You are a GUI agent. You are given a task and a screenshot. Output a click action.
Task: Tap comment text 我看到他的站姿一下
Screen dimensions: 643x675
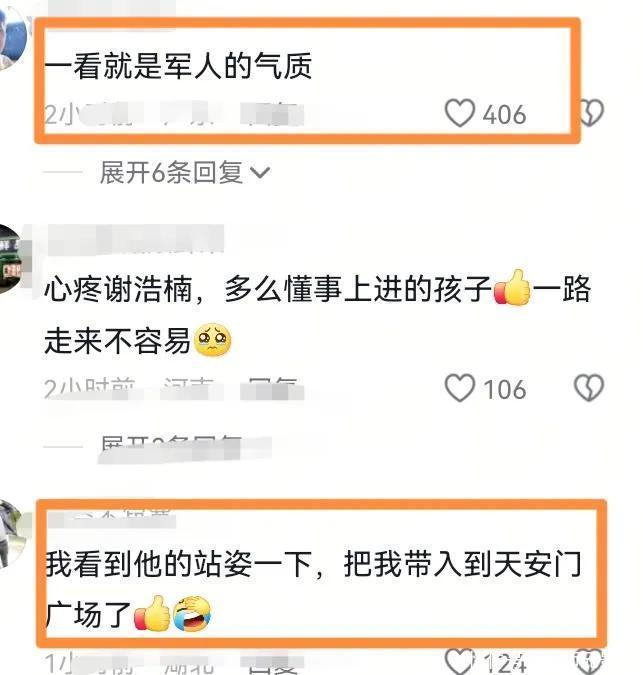click(x=178, y=564)
